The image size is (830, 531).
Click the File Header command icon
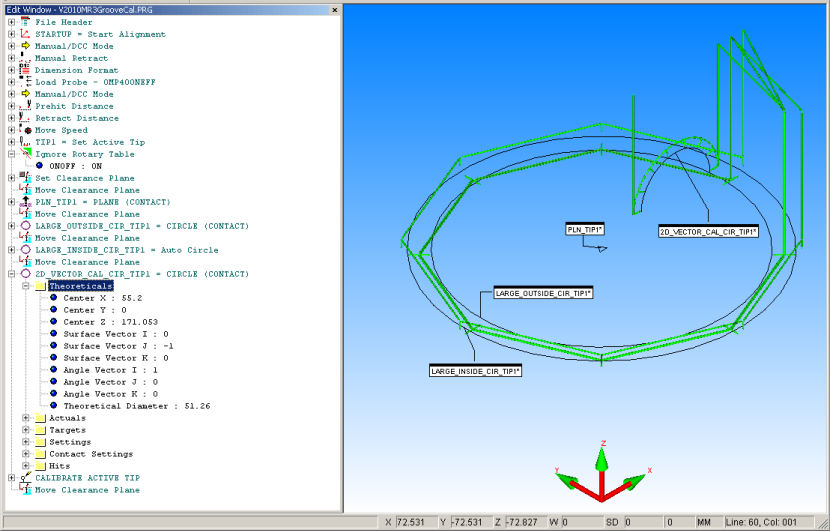[x=25, y=21]
